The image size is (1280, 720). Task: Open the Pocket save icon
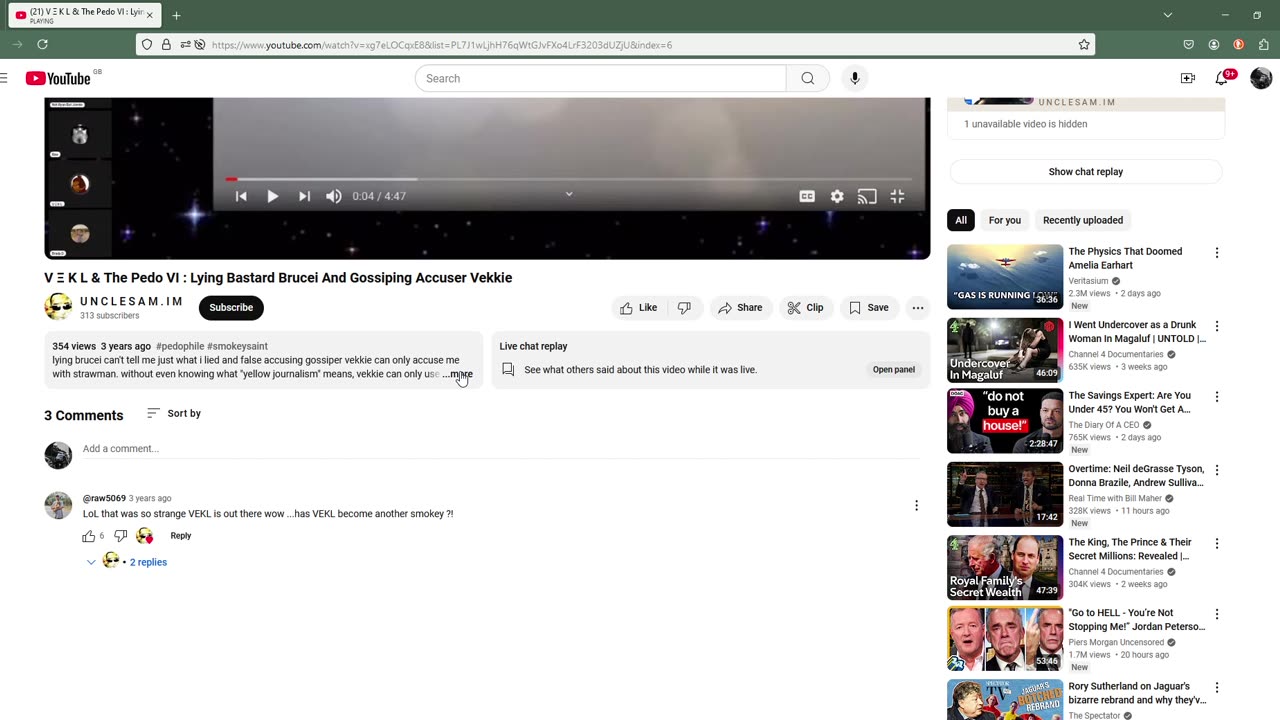(1188, 44)
